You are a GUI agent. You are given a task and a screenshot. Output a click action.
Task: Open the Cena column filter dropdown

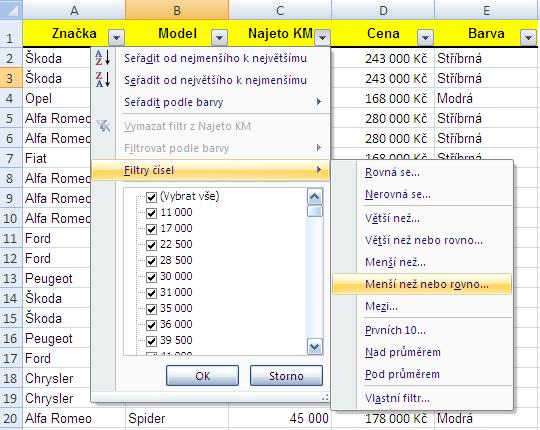425,37
